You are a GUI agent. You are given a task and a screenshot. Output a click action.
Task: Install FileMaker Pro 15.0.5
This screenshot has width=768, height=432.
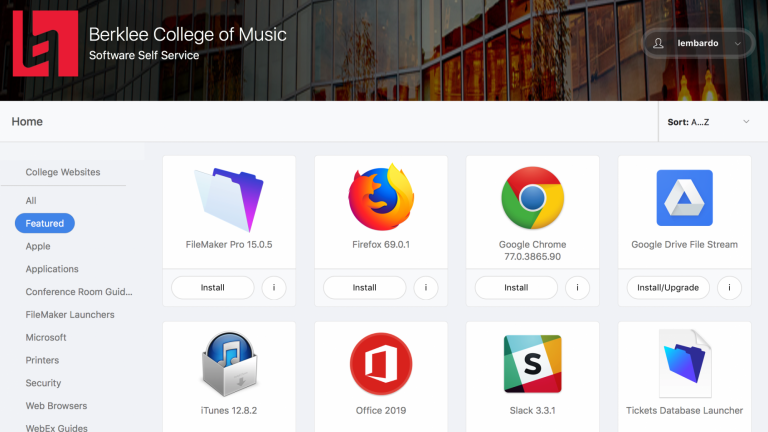tap(213, 288)
